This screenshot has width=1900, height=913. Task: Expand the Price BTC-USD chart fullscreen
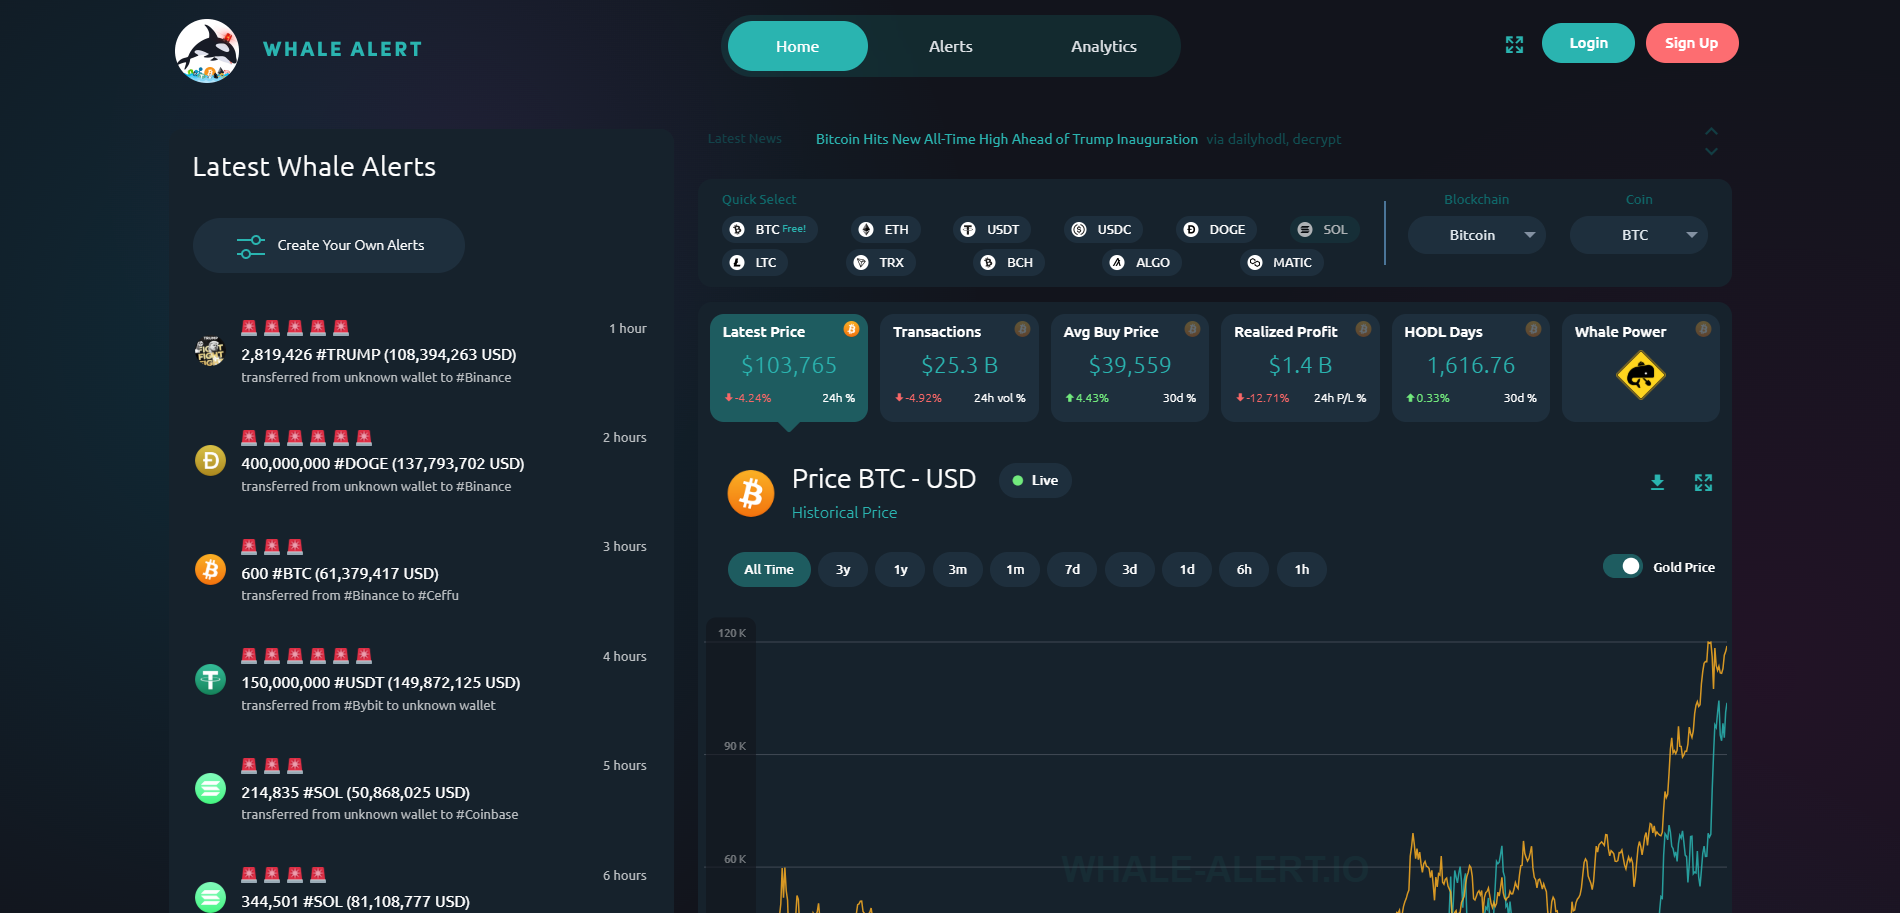coord(1703,482)
